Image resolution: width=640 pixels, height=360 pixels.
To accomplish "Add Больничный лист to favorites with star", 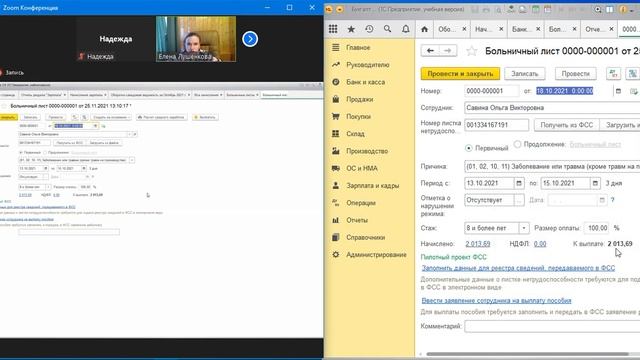I will point(472,51).
